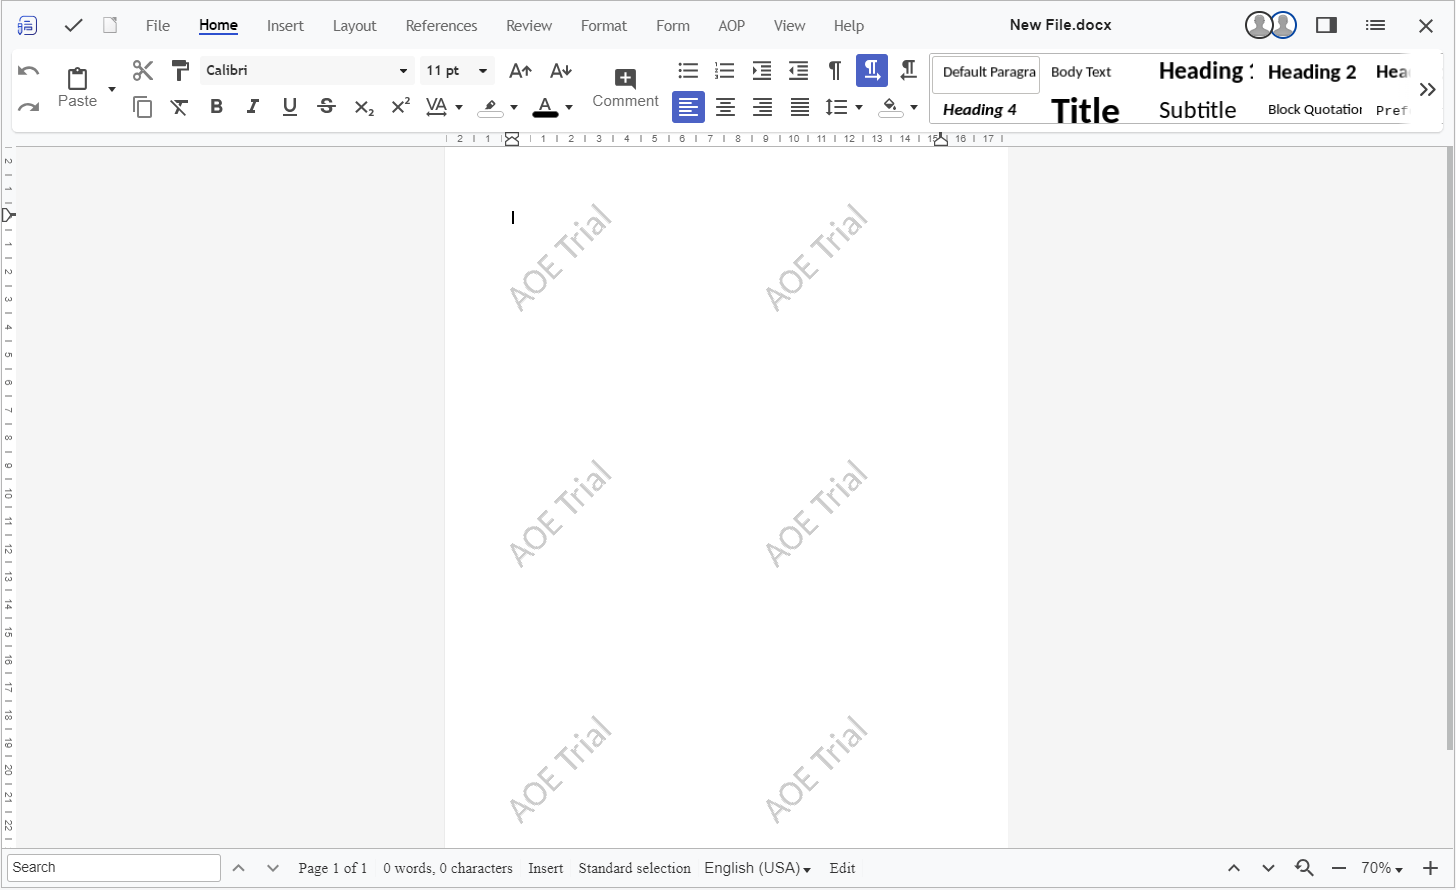
Task: Apply the Subtitle style
Action: (x=1197, y=110)
